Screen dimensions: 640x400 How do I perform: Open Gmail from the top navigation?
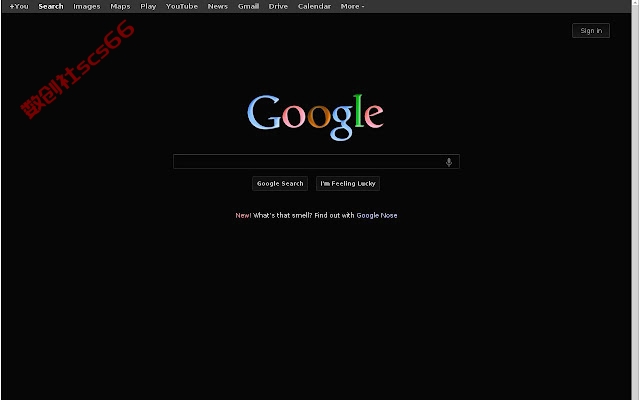(249, 7)
